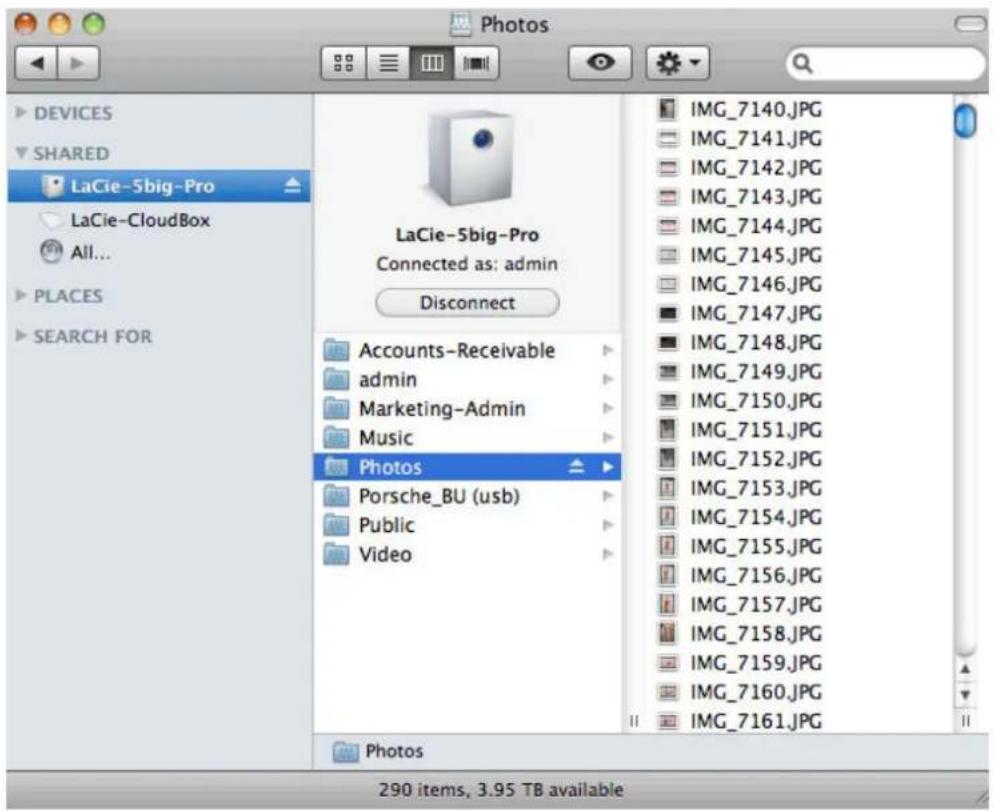Click the IMG_7160.JPG thumbnail icon
The height and width of the screenshot is (812, 996).
(668, 691)
